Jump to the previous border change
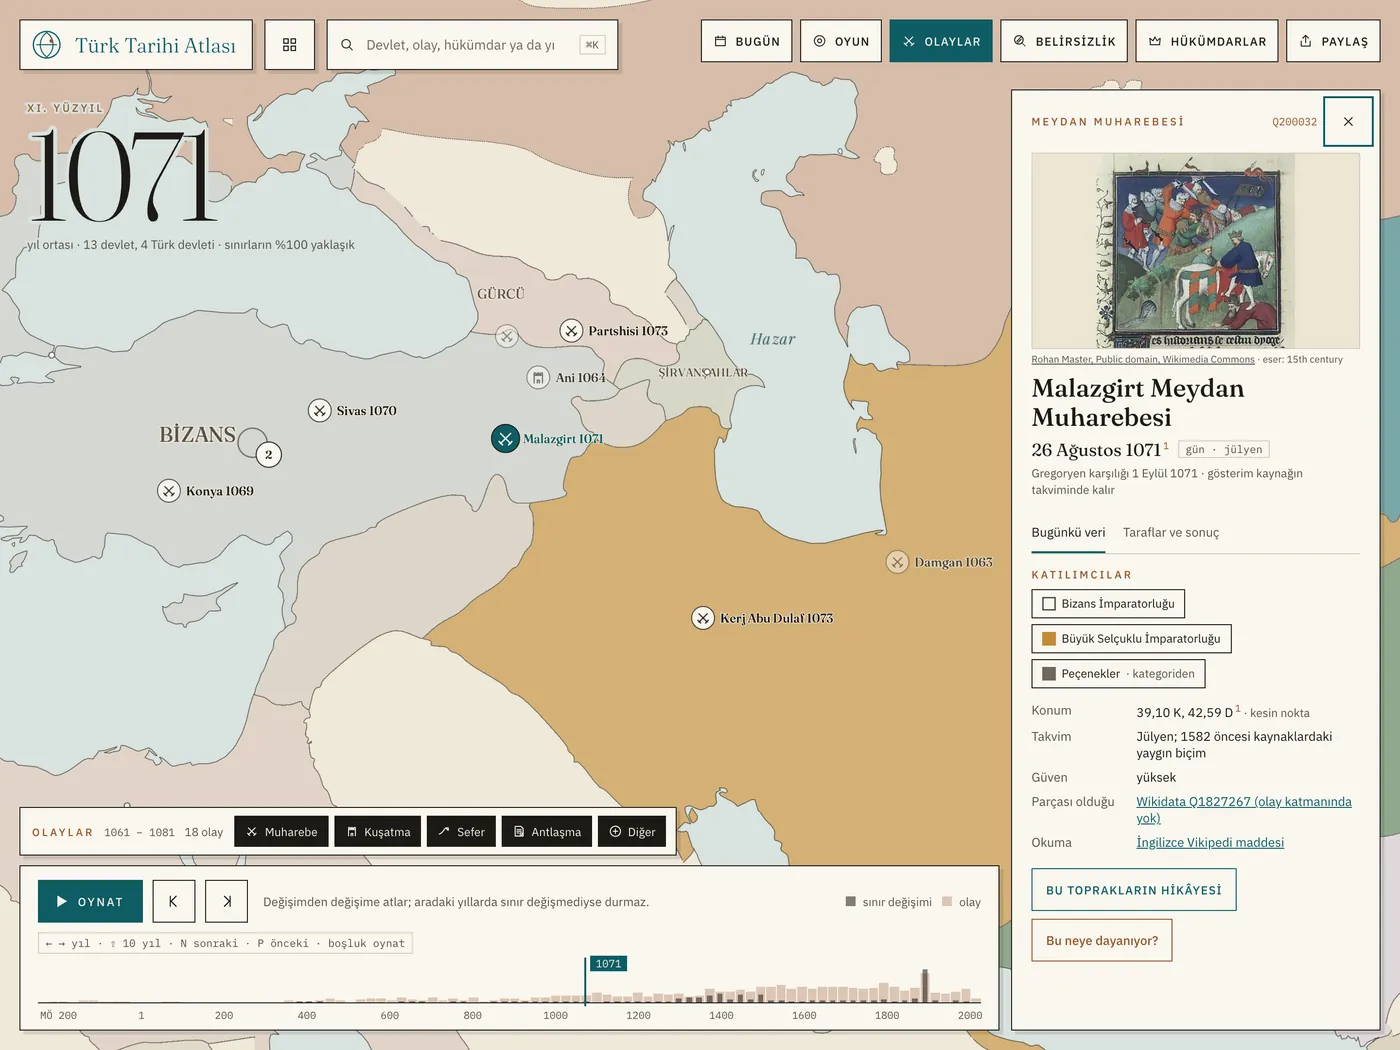Viewport: 1400px width, 1050px height. 174,901
